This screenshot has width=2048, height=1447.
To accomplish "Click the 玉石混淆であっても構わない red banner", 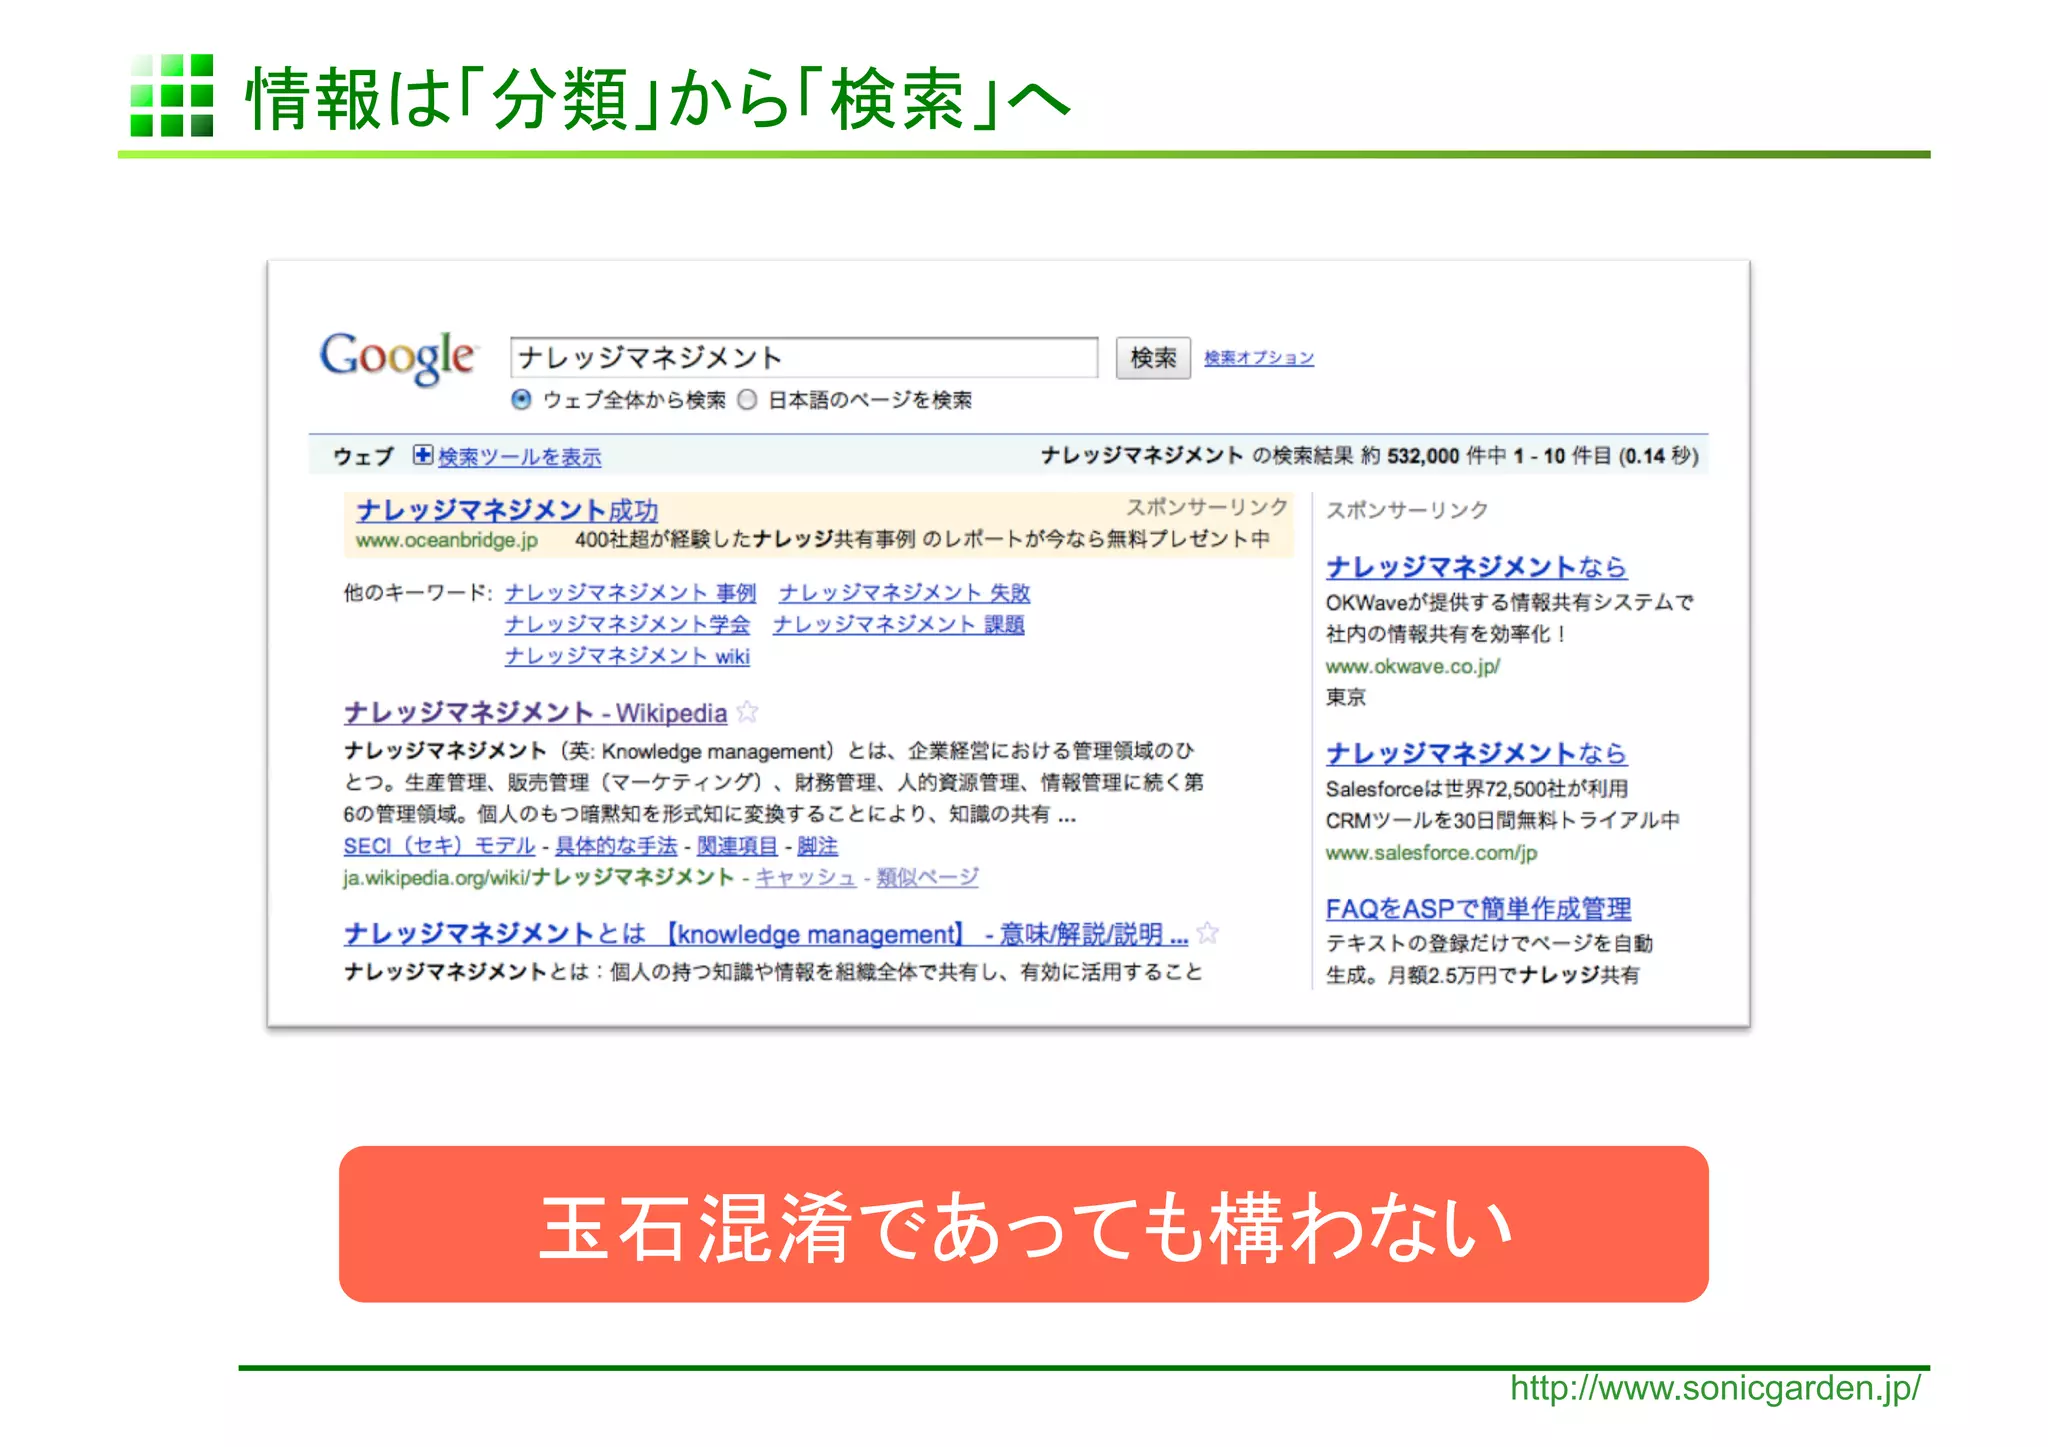I will coord(1023,1224).
